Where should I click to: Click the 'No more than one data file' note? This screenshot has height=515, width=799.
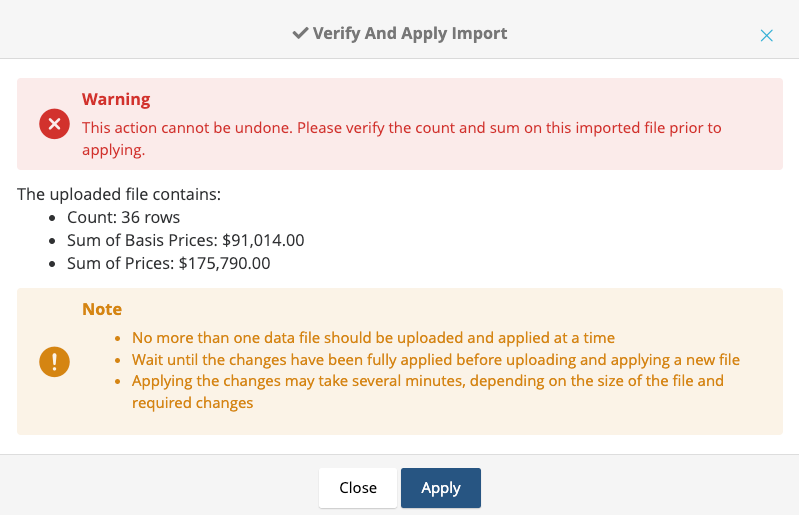tap(373, 338)
